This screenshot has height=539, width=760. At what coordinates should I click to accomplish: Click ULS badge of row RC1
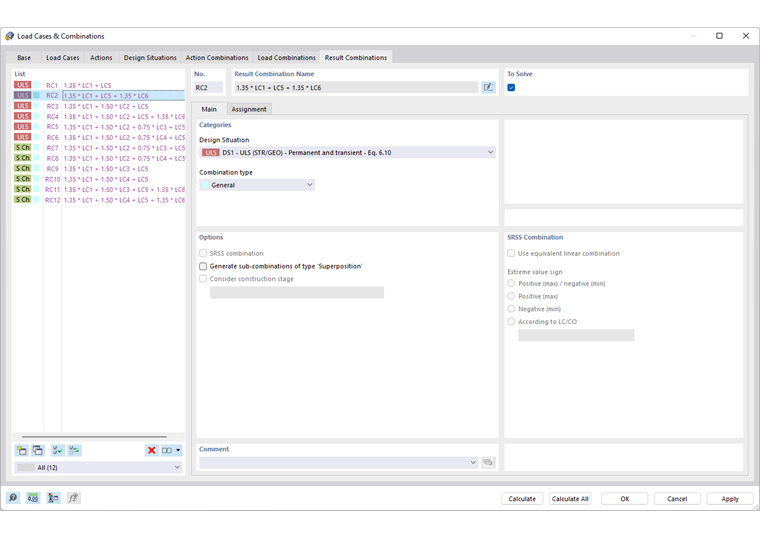(22, 85)
